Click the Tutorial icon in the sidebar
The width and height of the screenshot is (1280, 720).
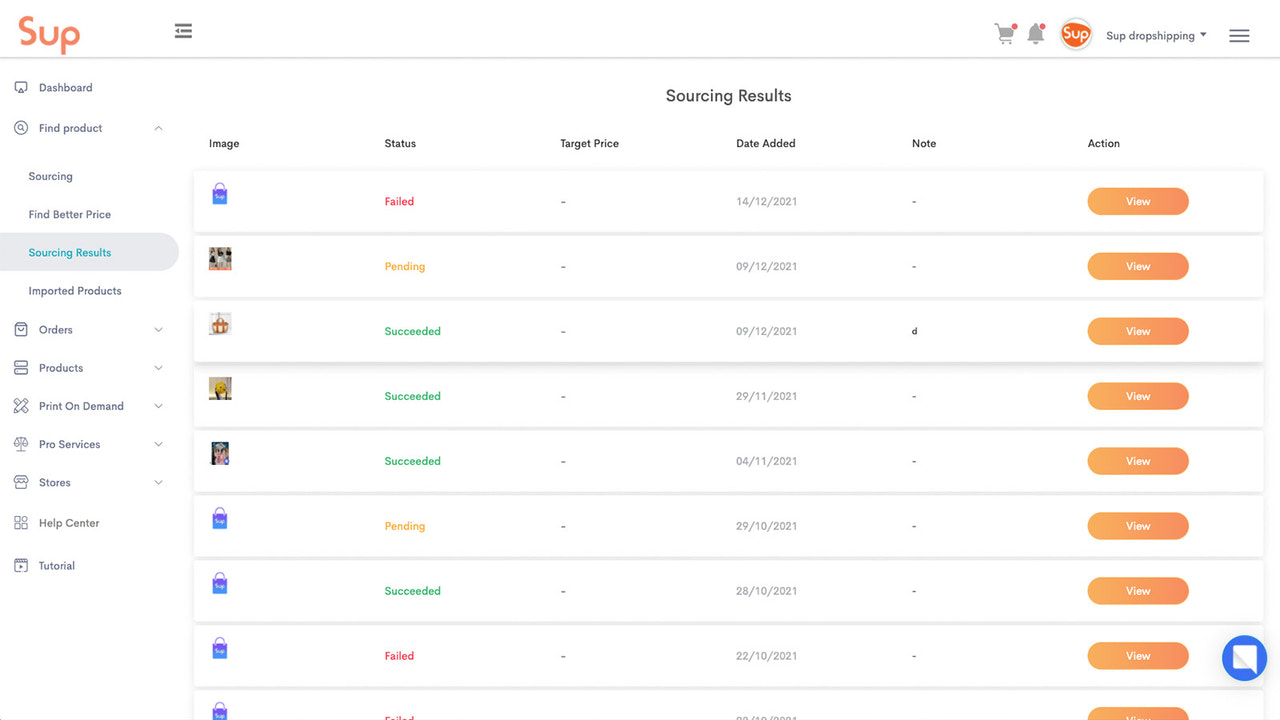tap(21, 566)
